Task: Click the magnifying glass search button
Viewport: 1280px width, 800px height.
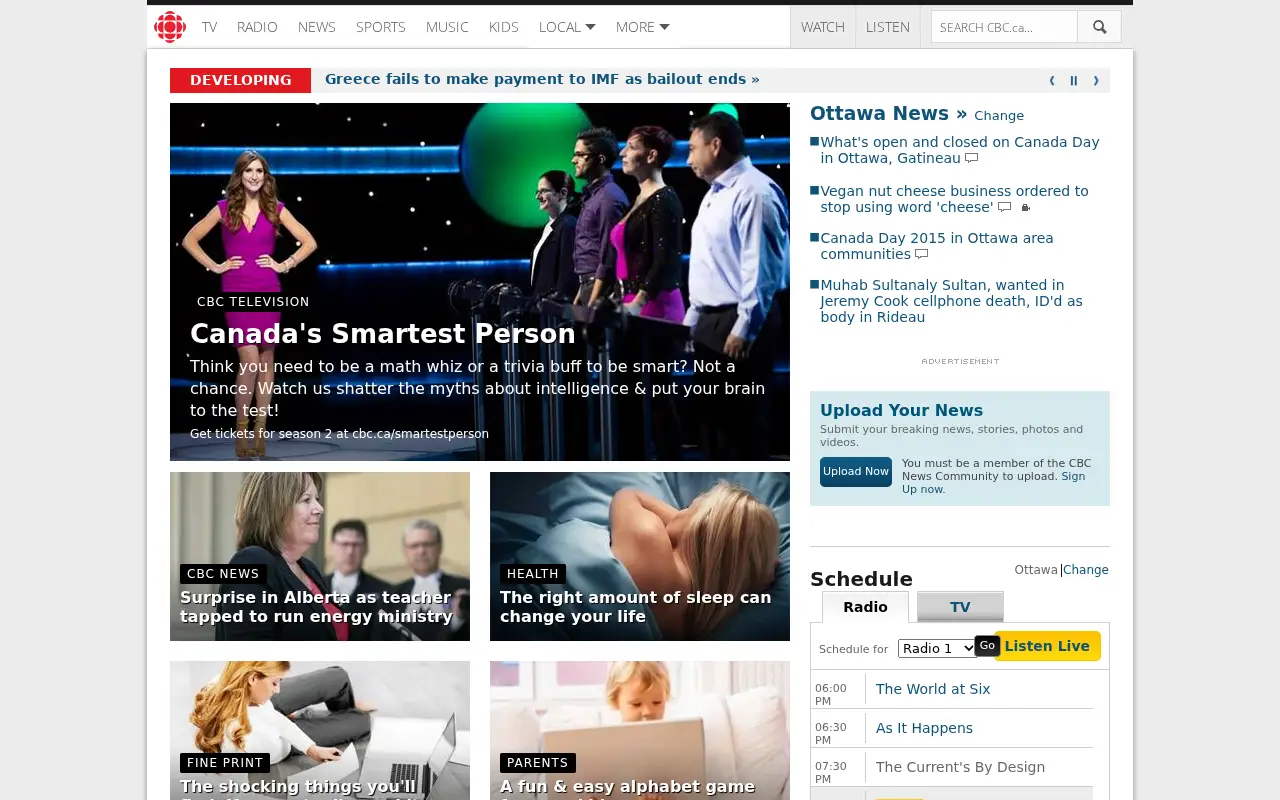Action: pyautogui.click(x=1099, y=27)
